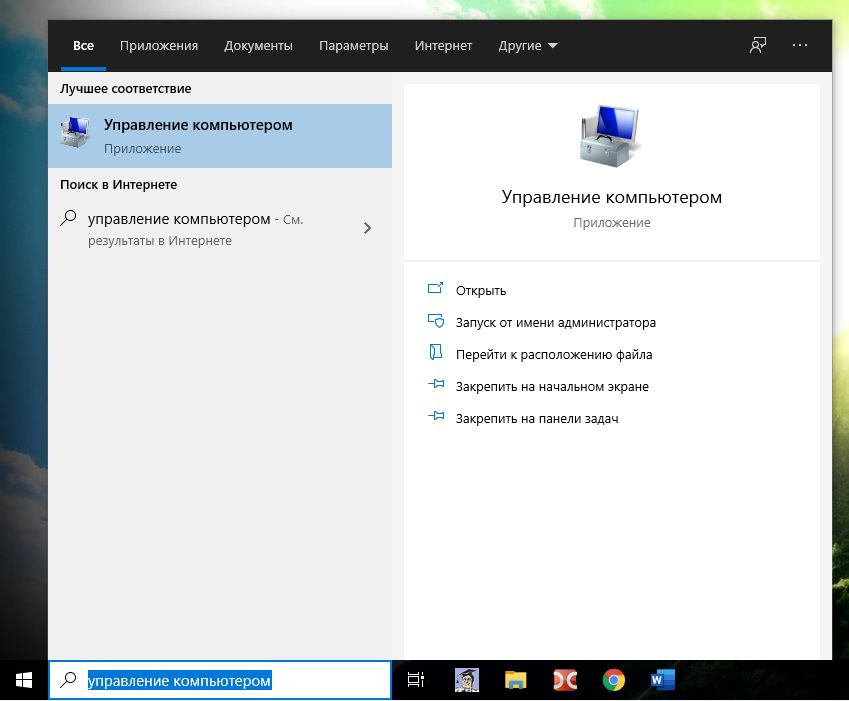The image size is (849, 701).
Task: Click the Лучшее соответствие heading
Action: click(x=126, y=88)
